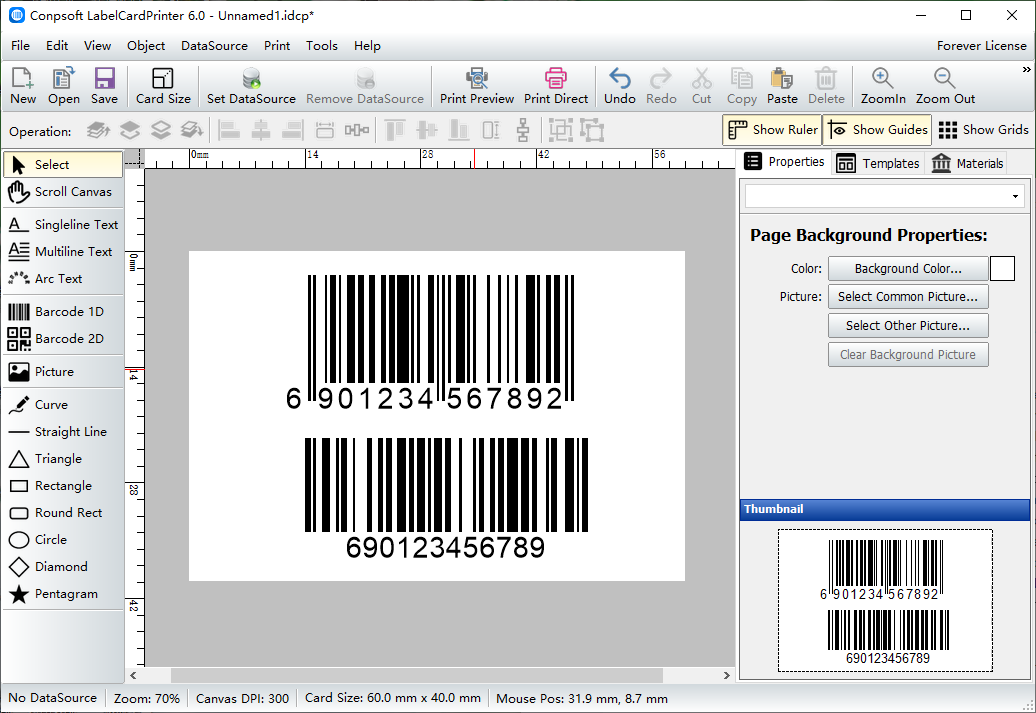Click Set DataSource toolbar icon
Image resolution: width=1036 pixels, height=713 pixels.
click(251, 86)
